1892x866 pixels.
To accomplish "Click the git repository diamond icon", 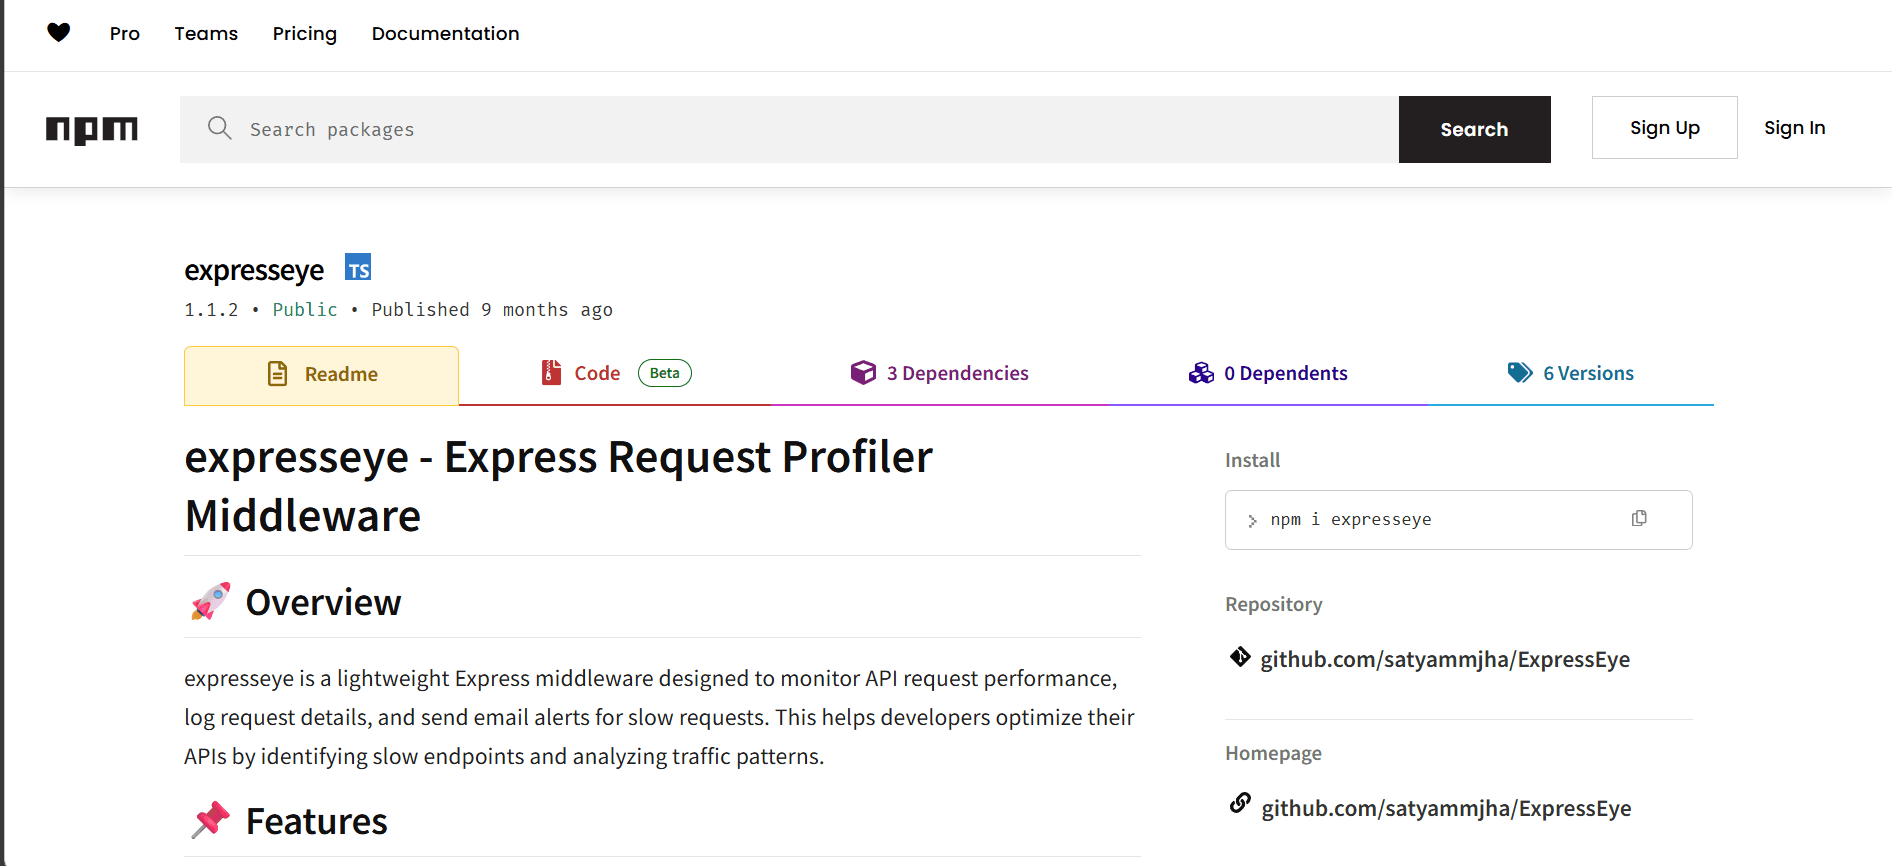I will coord(1240,657).
